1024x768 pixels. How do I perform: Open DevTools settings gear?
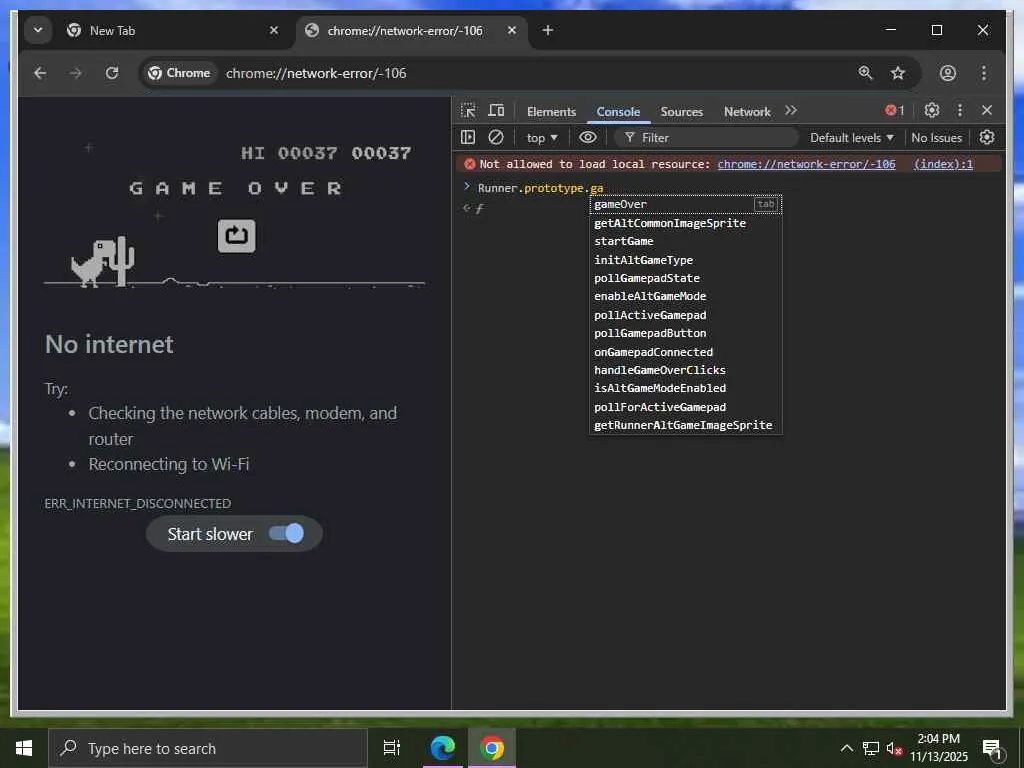pyautogui.click(x=932, y=110)
